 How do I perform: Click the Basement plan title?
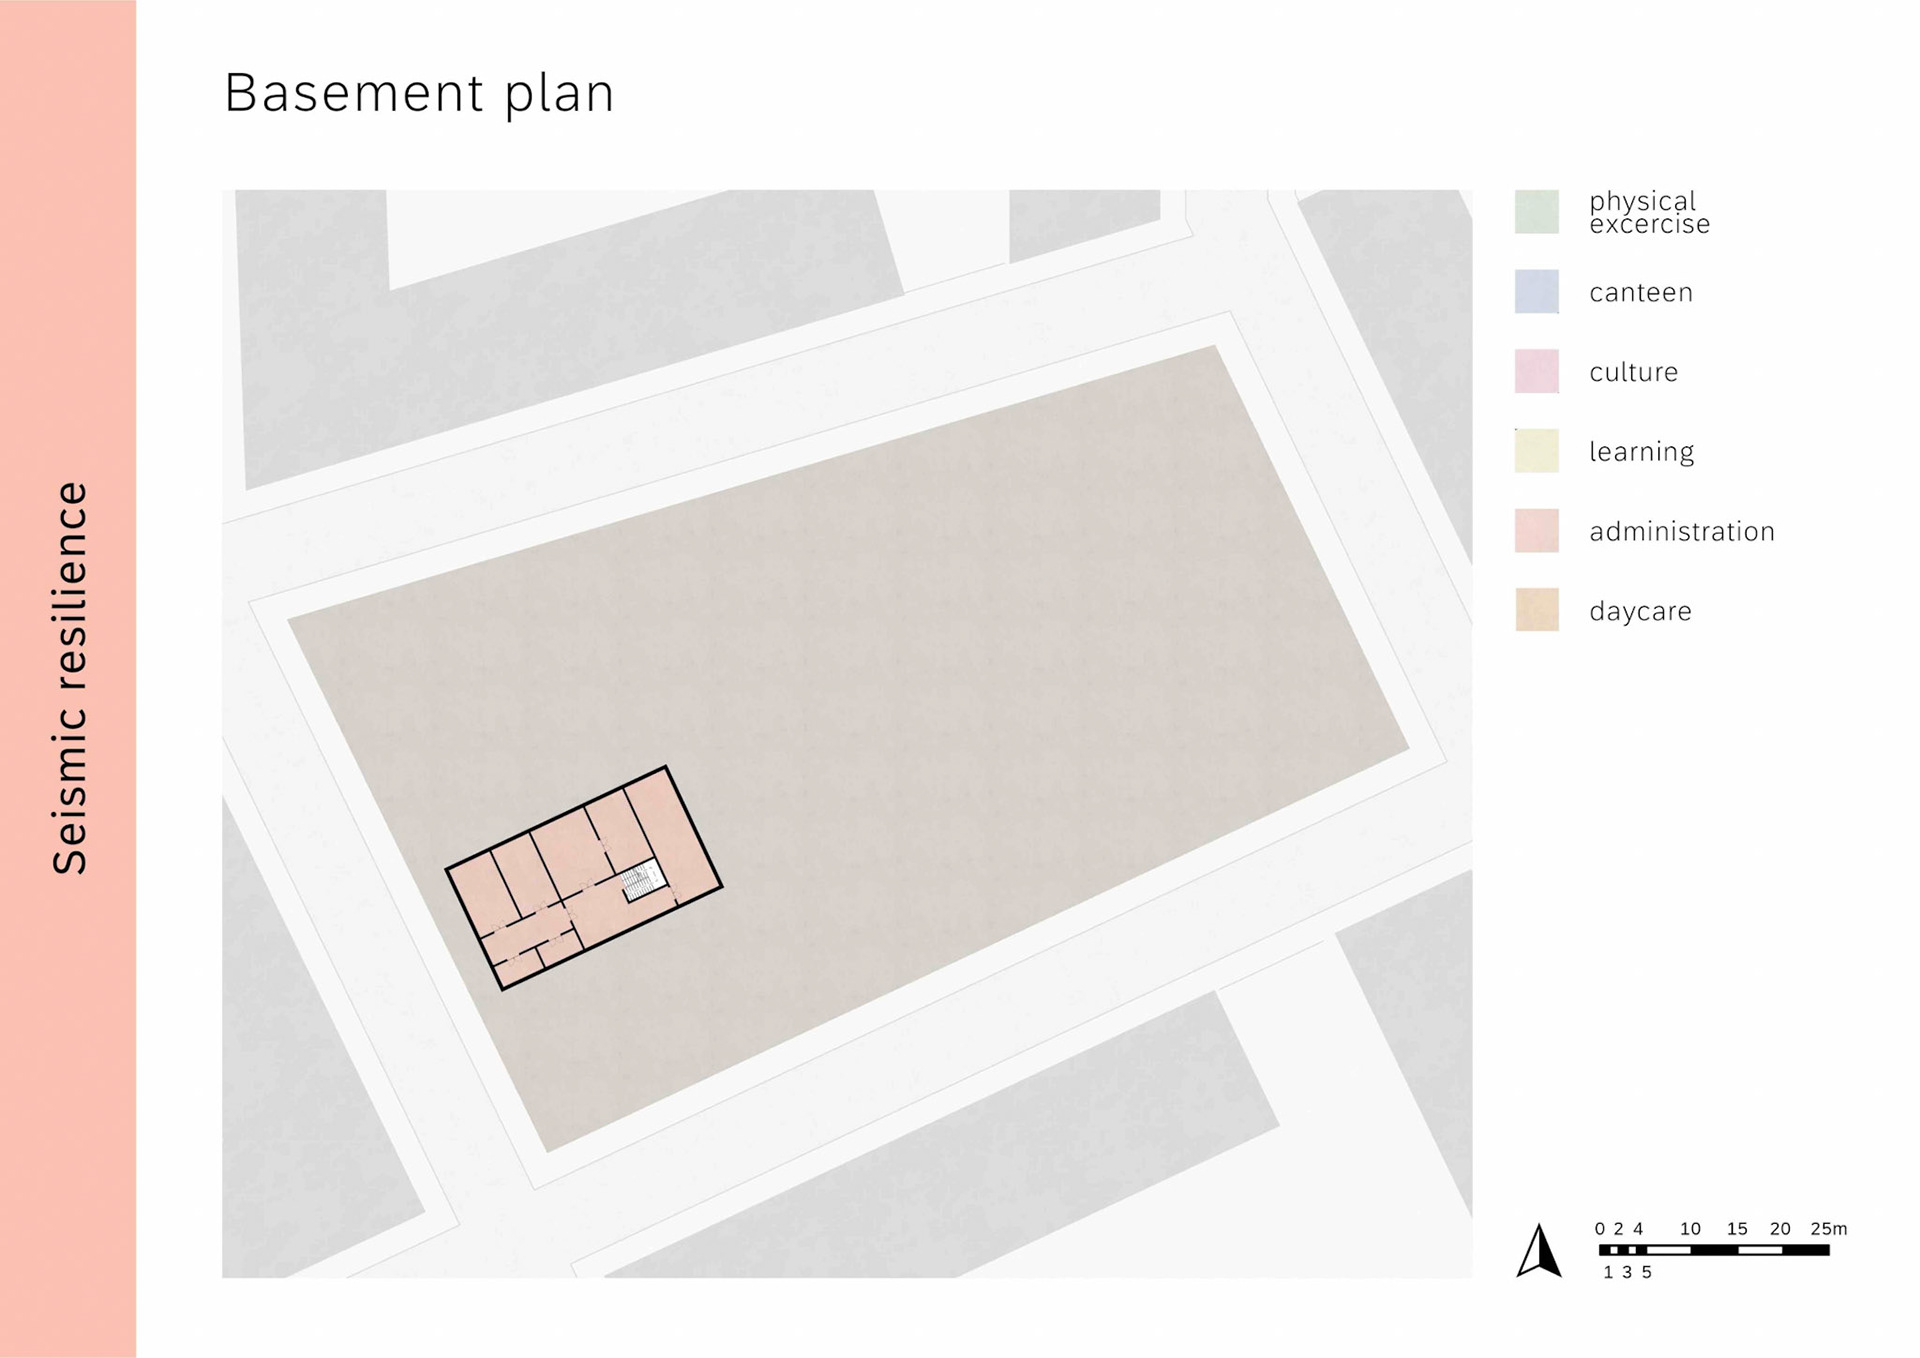(419, 94)
